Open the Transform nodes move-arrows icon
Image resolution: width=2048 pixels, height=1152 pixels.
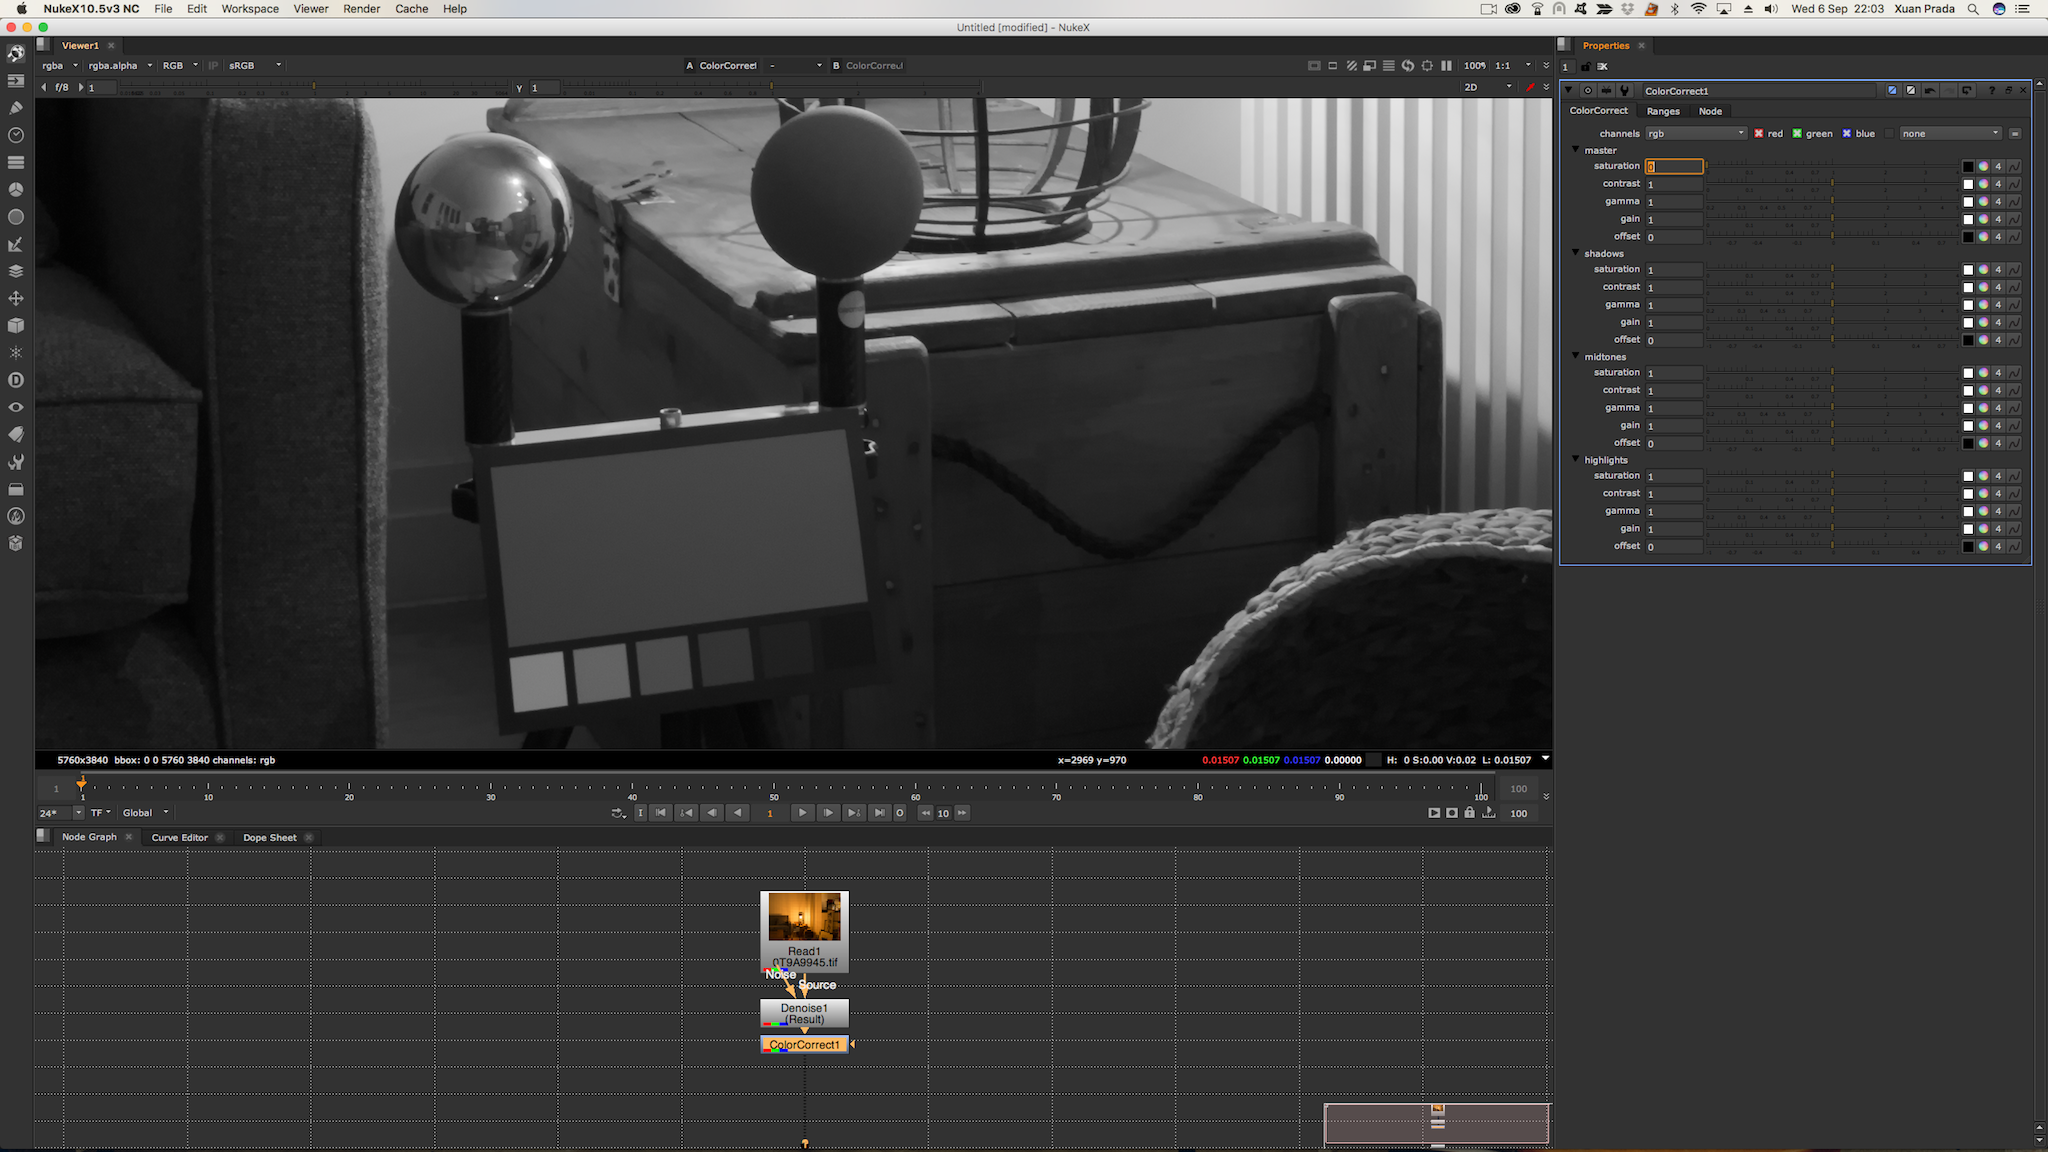[x=15, y=298]
